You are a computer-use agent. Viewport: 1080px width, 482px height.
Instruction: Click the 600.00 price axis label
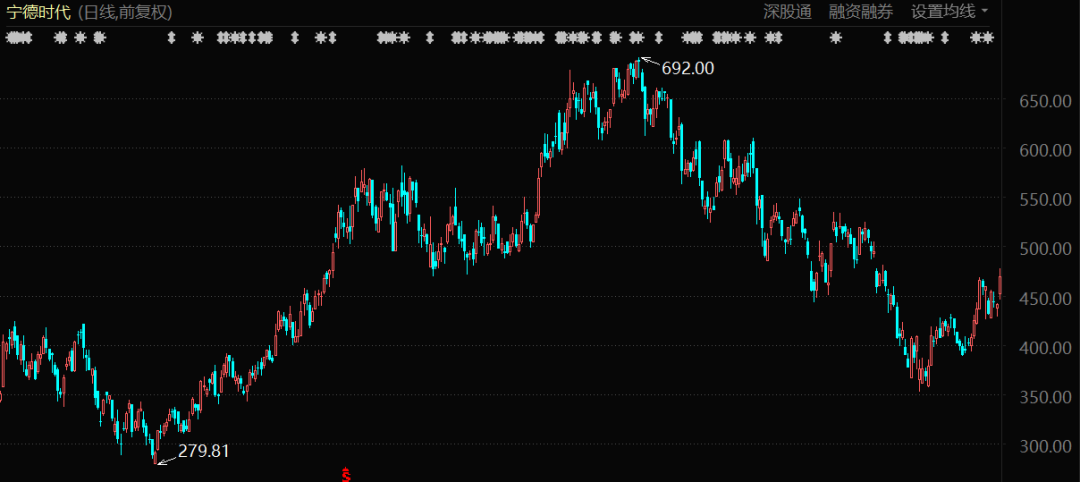pos(1046,150)
